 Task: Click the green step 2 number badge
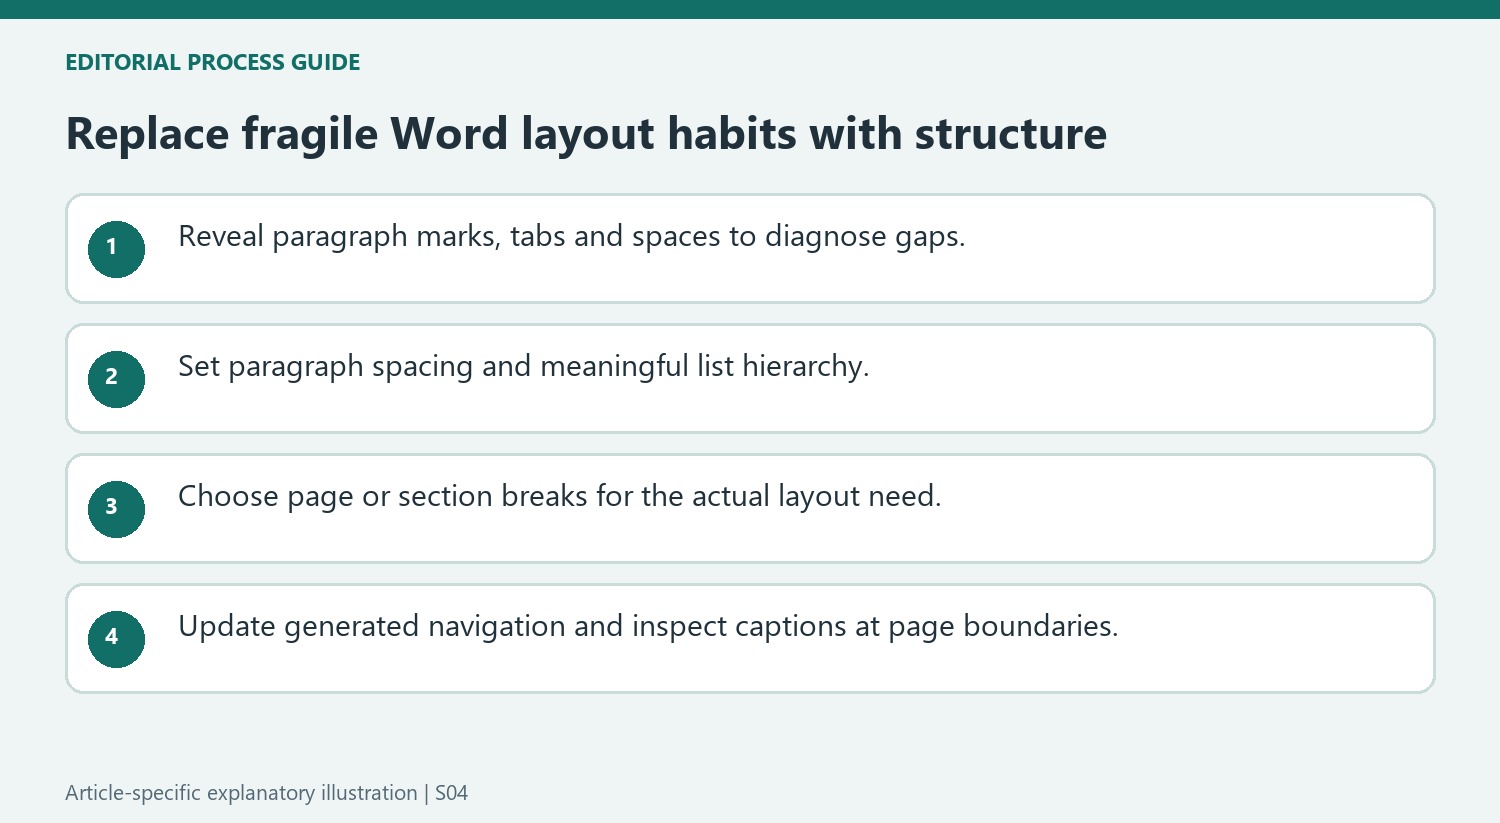(x=116, y=379)
